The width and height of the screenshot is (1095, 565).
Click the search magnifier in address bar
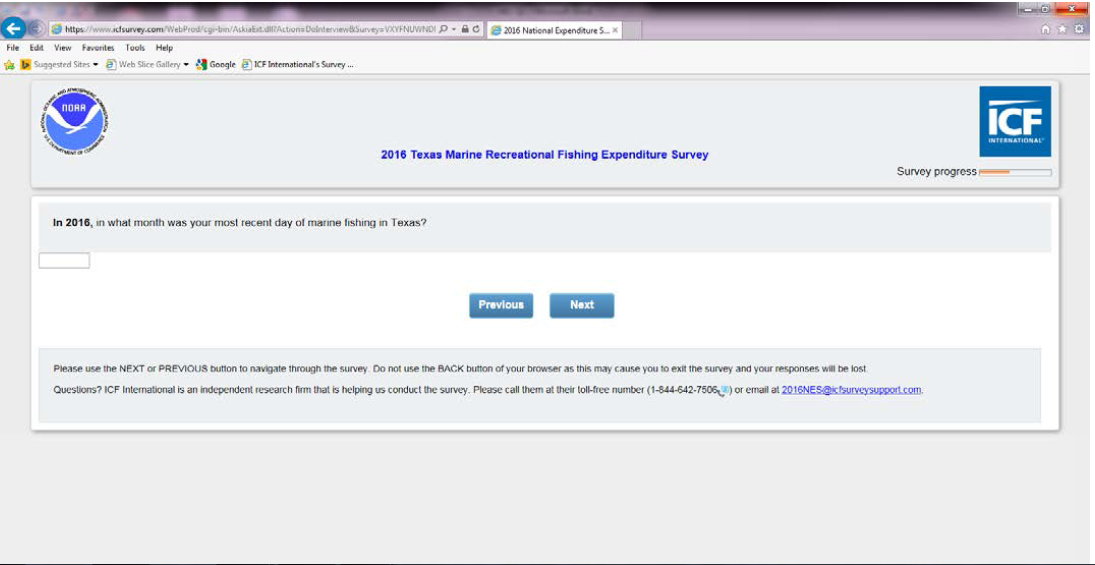443,30
